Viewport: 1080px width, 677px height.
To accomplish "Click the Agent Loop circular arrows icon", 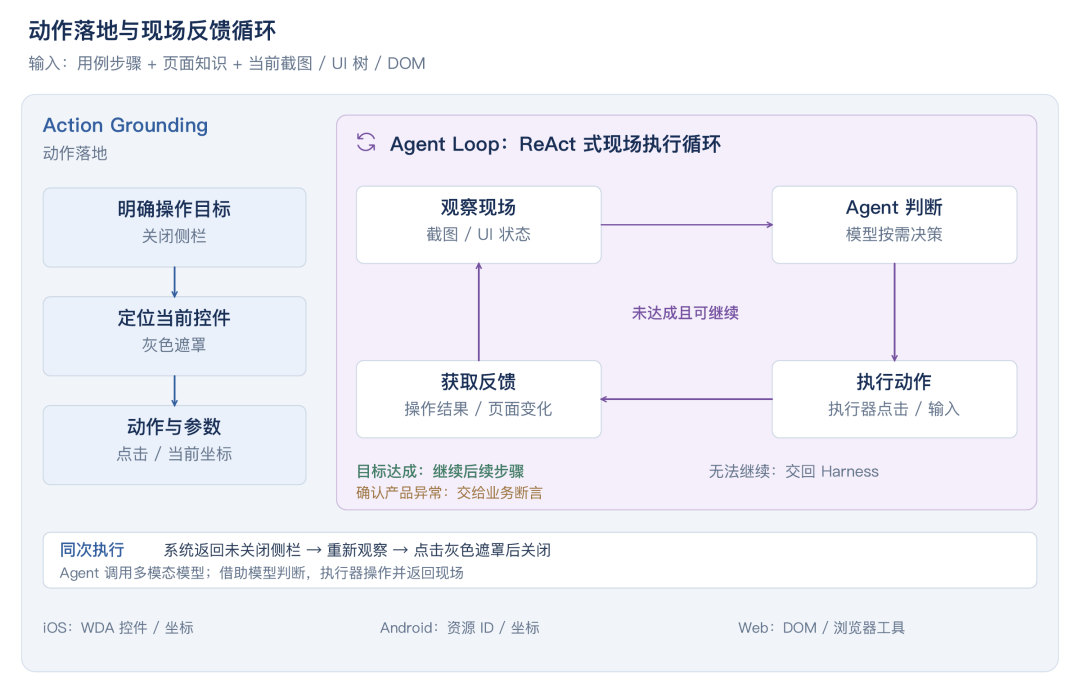I will (366, 143).
